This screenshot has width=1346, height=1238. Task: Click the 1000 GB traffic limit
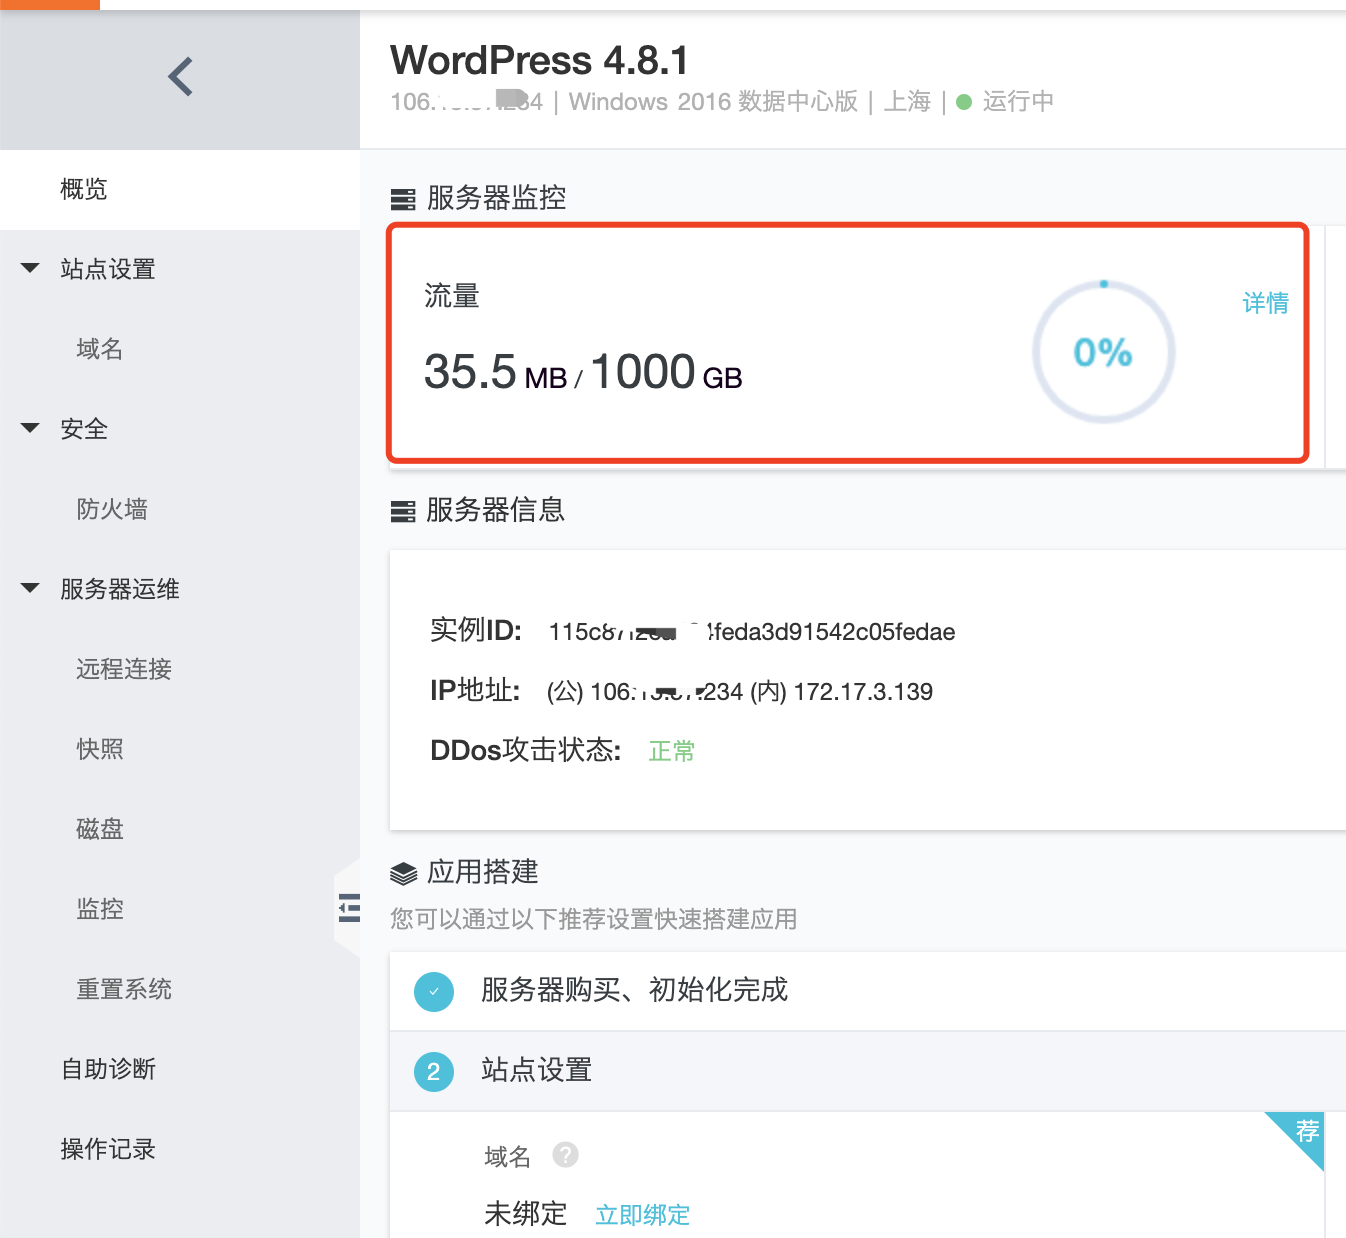click(x=667, y=372)
